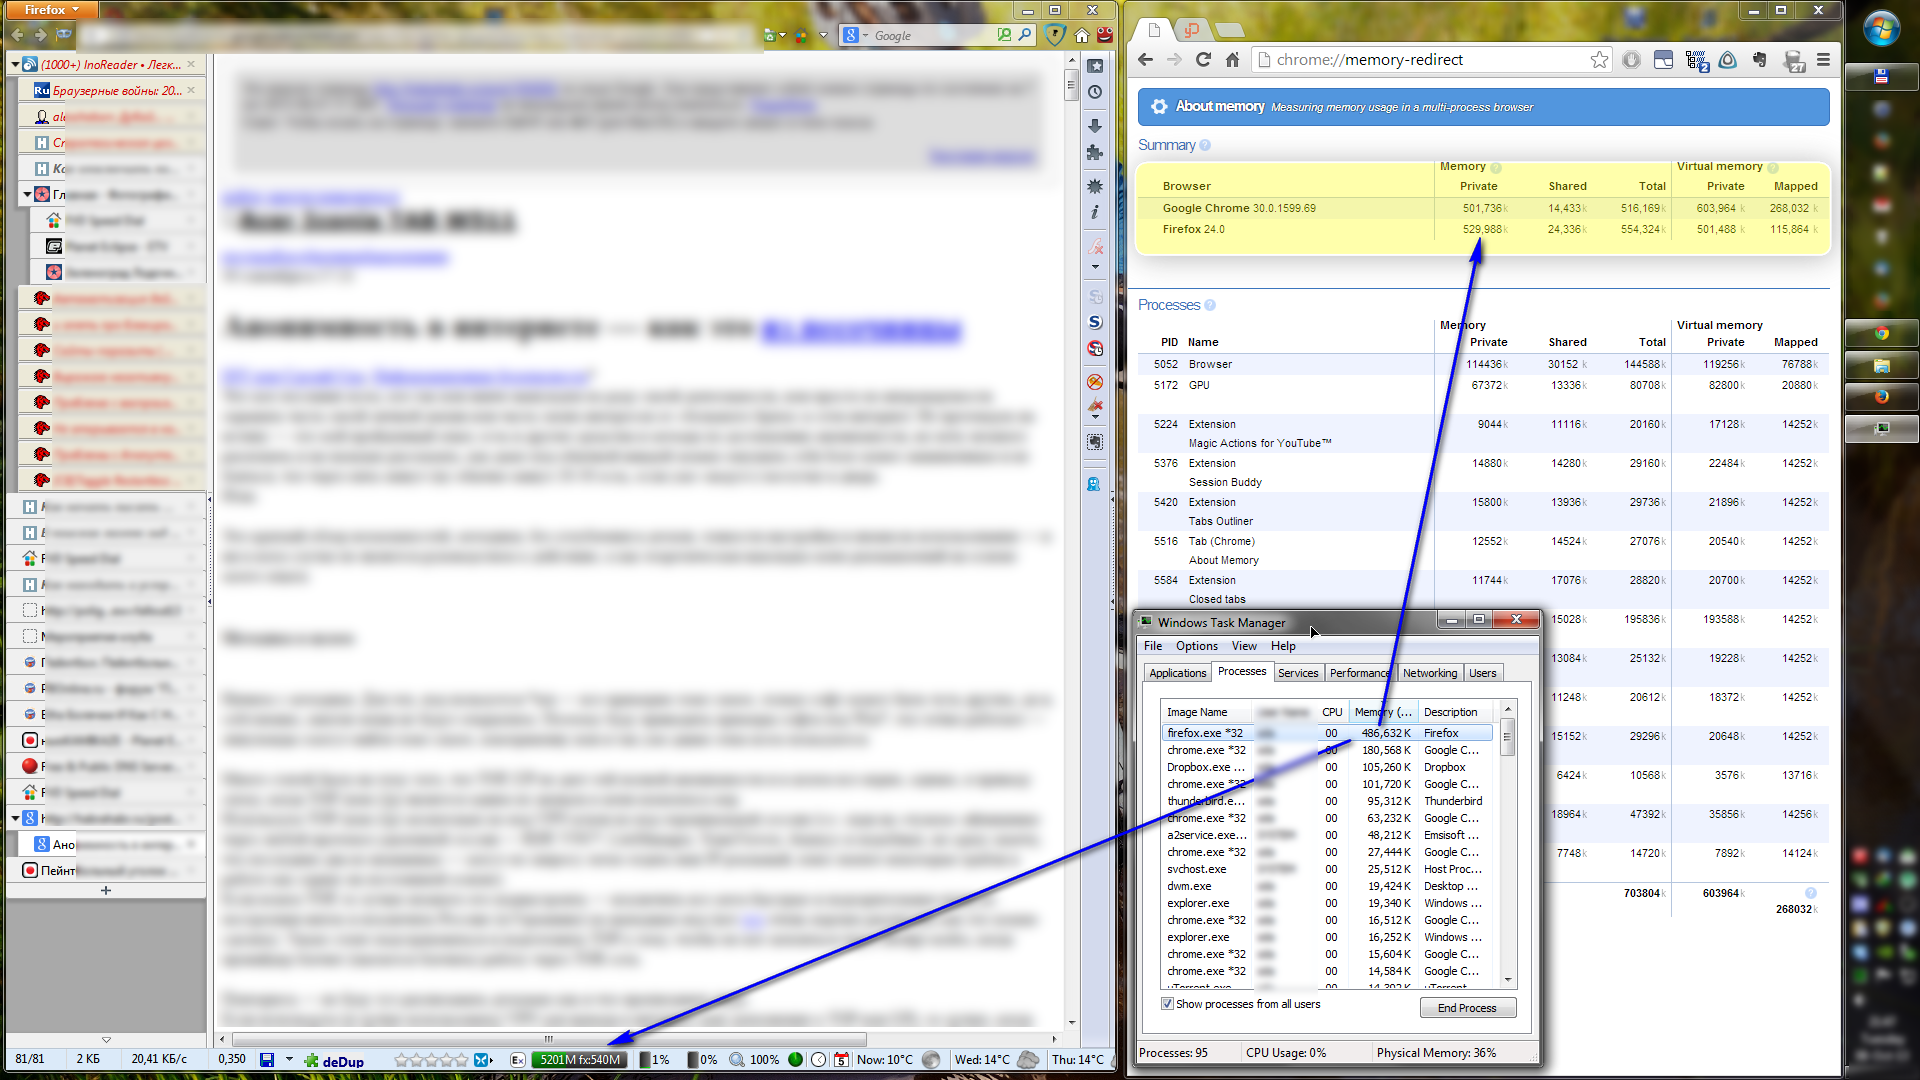Open Firefox bookmarks sidebar star icon
Image resolution: width=1920 pixels, height=1080 pixels.
pos(1095,66)
